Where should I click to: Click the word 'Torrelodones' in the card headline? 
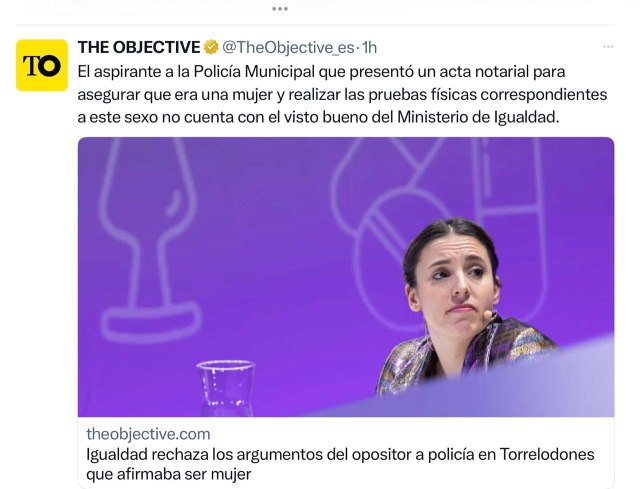click(547, 454)
